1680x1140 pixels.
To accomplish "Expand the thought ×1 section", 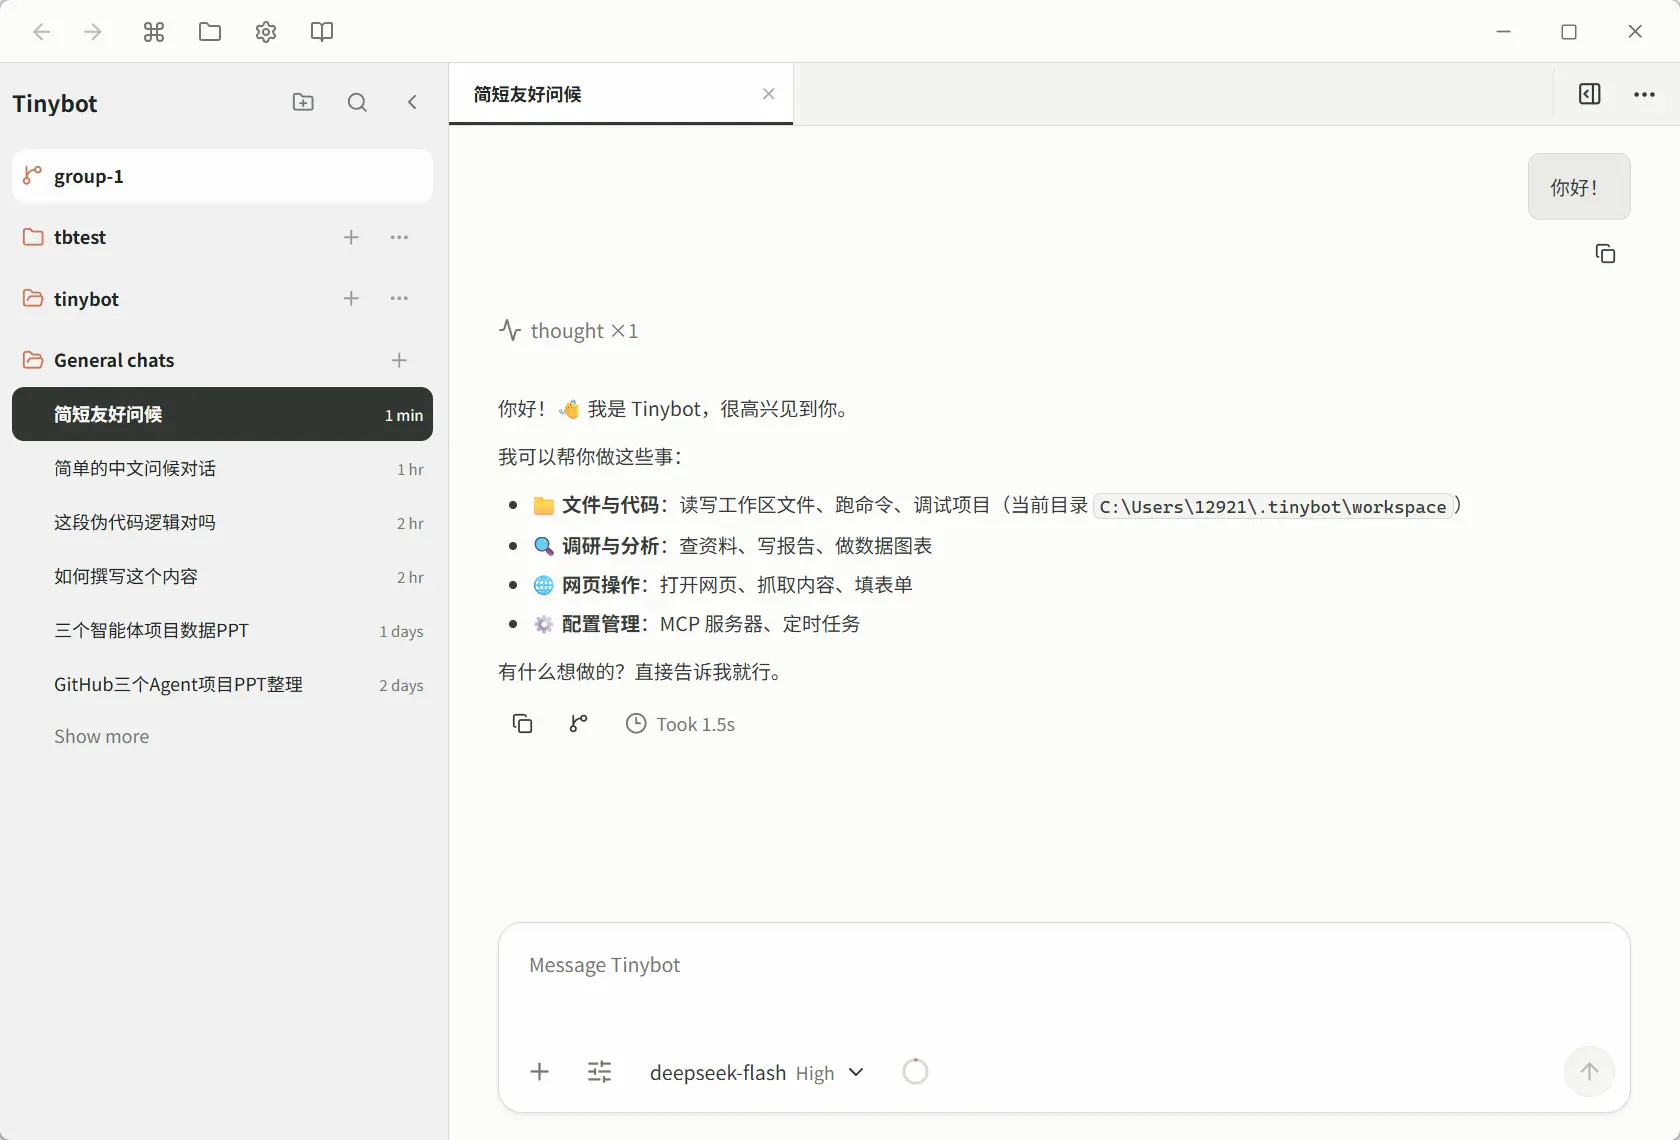I will (568, 331).
